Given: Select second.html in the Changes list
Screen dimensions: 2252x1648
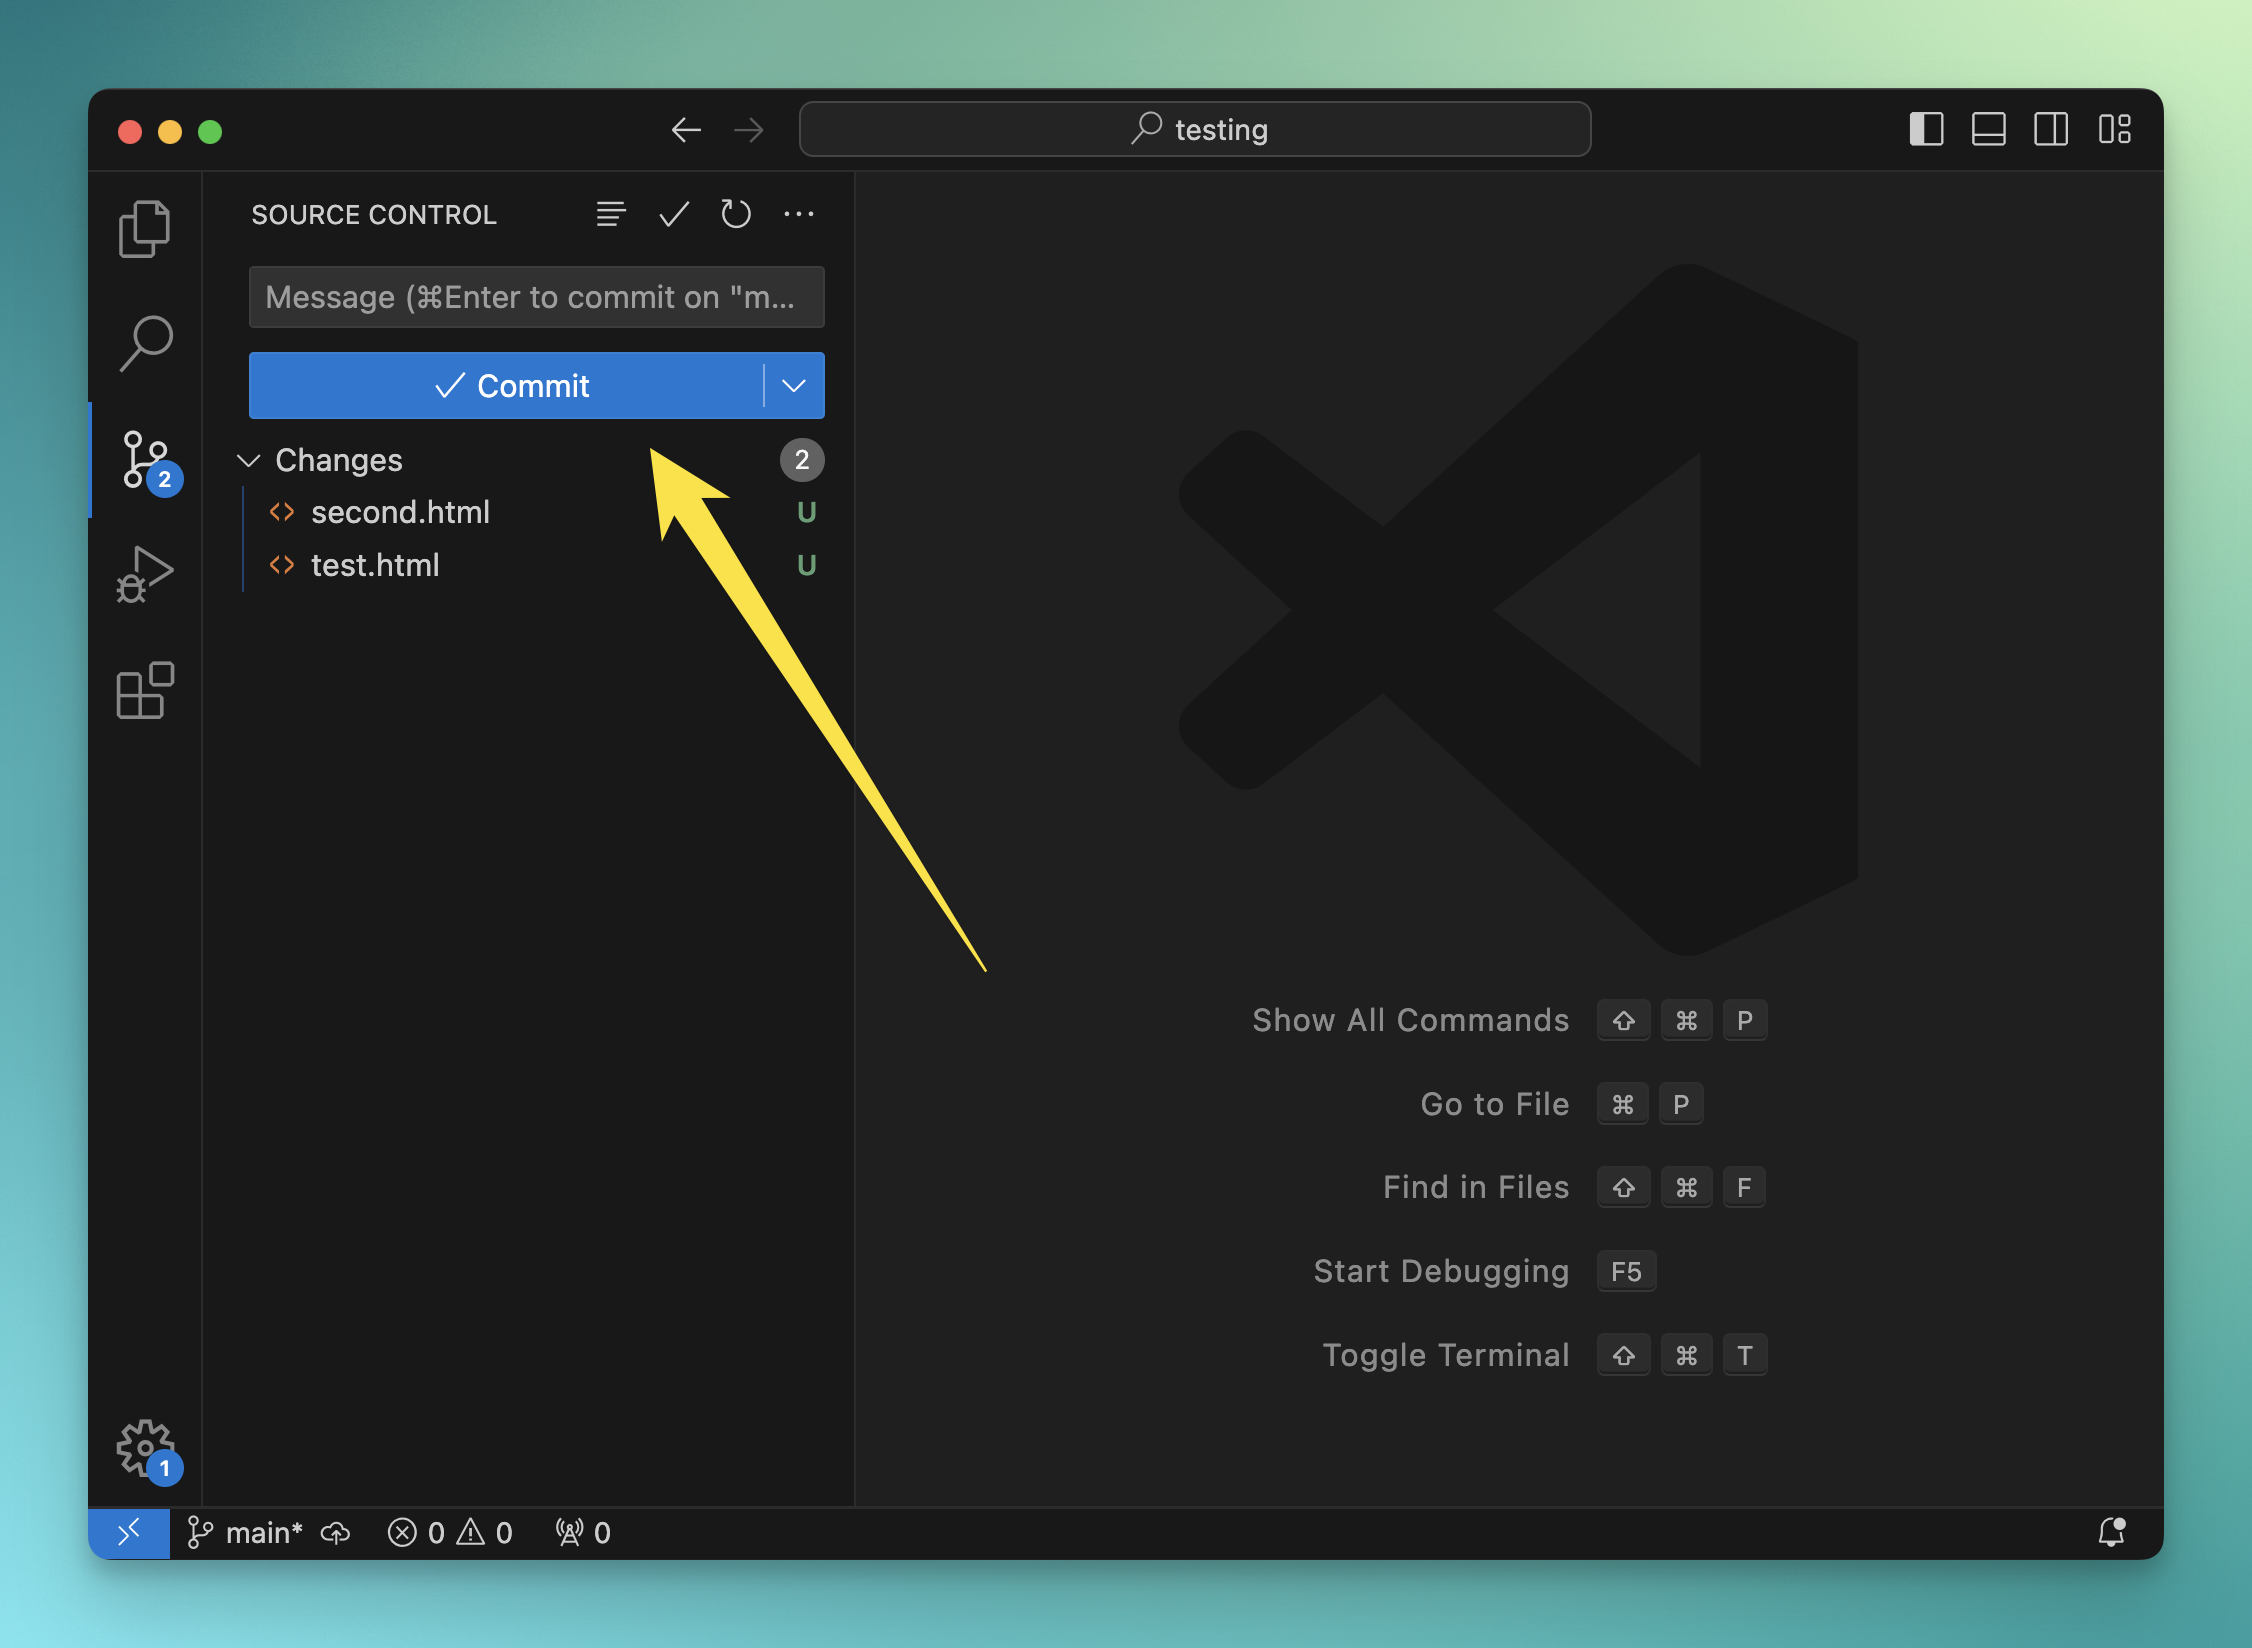Looking at the screenshot, I should click(400, 512).
